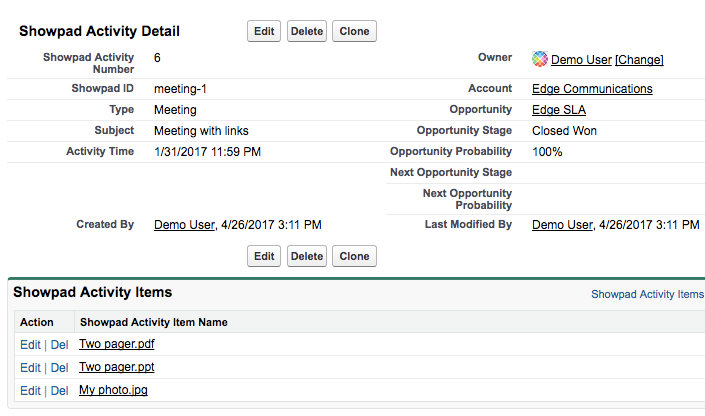This screenshot has height=416, width=705.
Task: Open Two pager.pdf activity item
Action: tap(117, 344)
